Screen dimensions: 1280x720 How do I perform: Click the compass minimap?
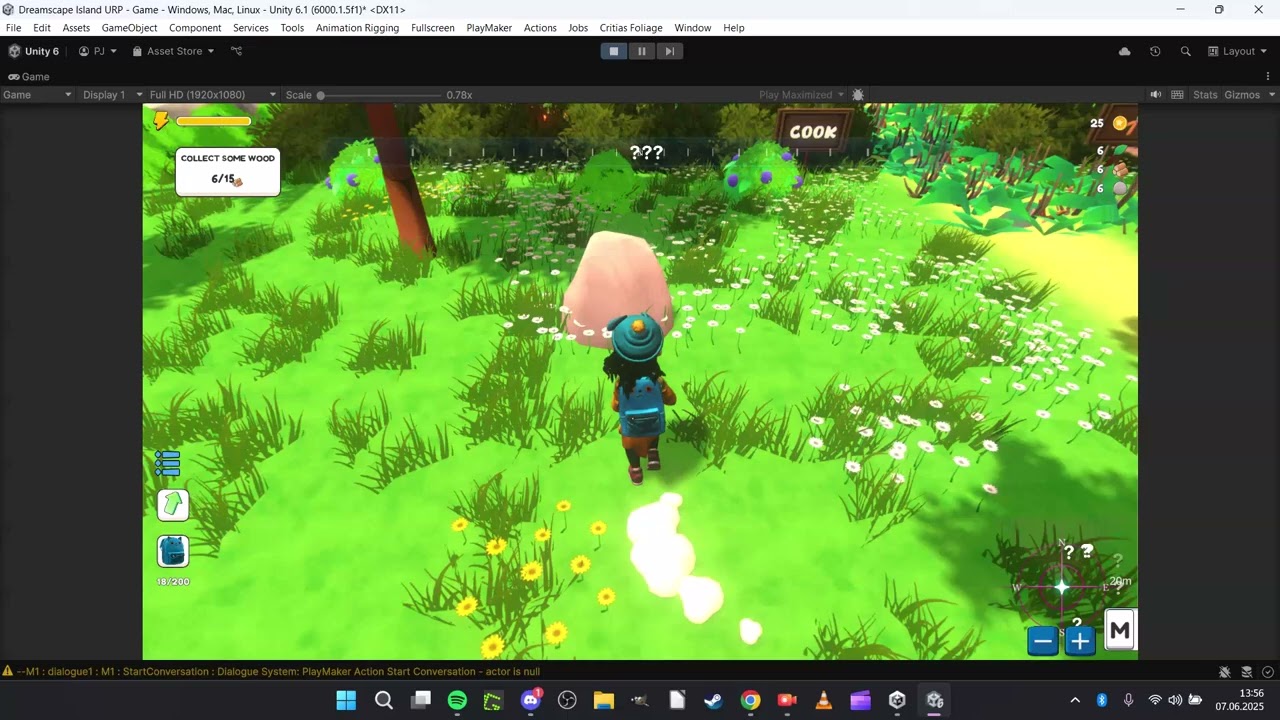[x=1062, y=586]
